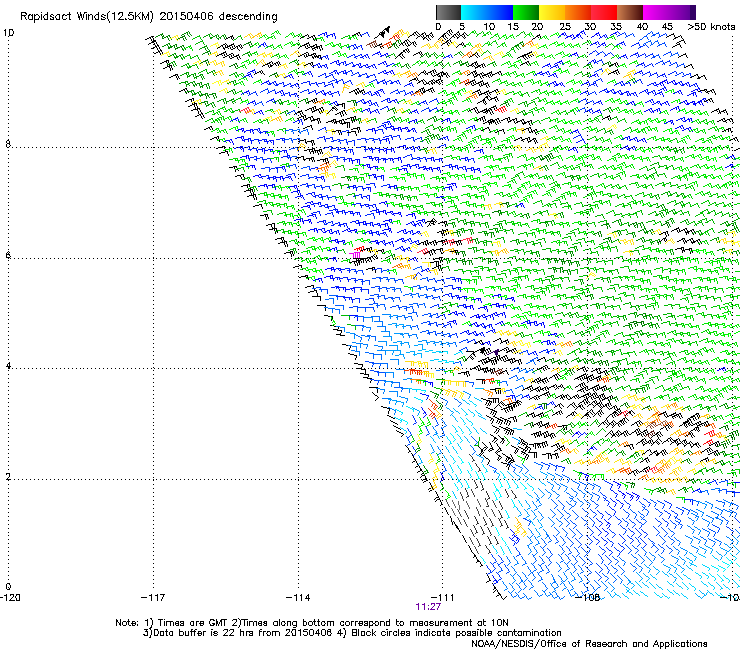Click the -117 longitude axis label

pyautogui.click(x=153, y=598)
